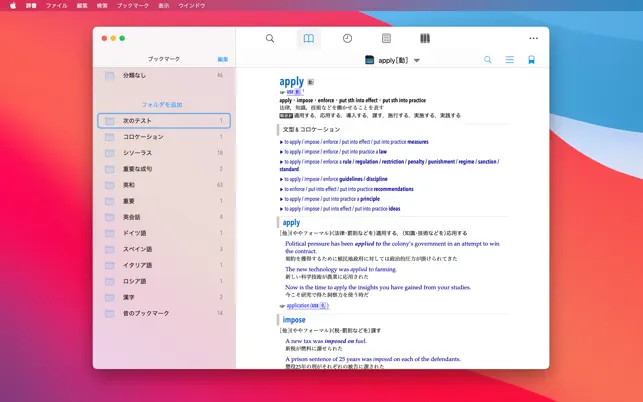
Task: Select the シソーラス folder
Action: coord(164,153)
